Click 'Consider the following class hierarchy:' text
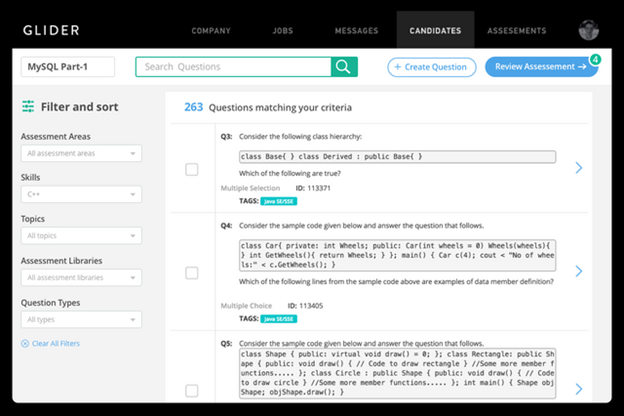Viewport: 624px width, 416px height. 300,137
